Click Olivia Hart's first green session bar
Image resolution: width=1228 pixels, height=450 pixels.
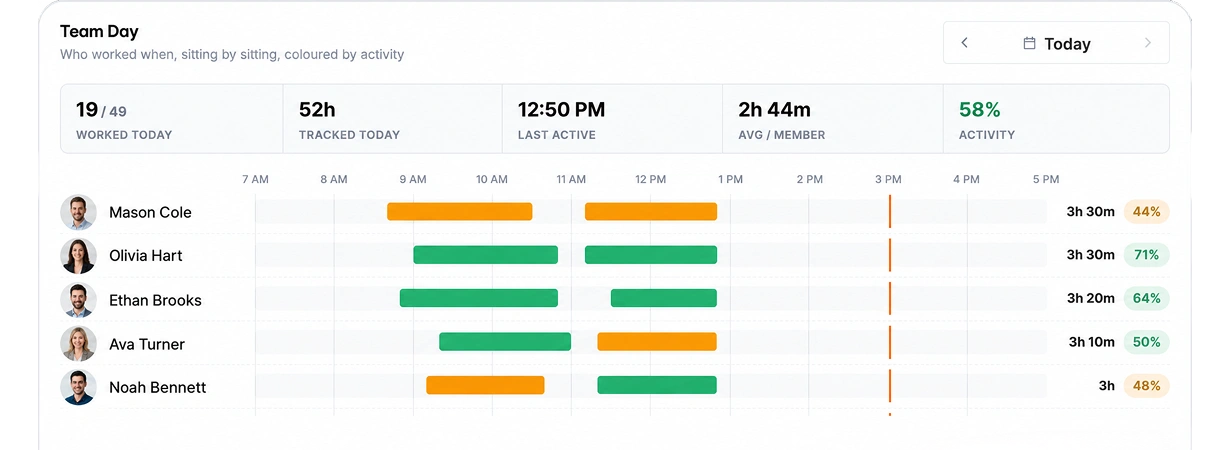(x=486, y=255)
